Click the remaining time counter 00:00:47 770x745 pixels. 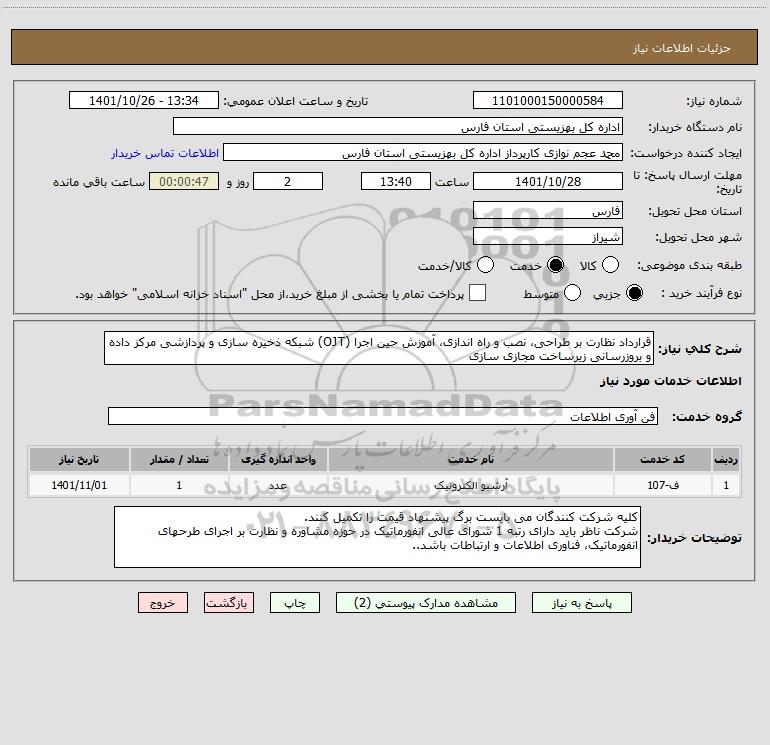click(184, 181)
